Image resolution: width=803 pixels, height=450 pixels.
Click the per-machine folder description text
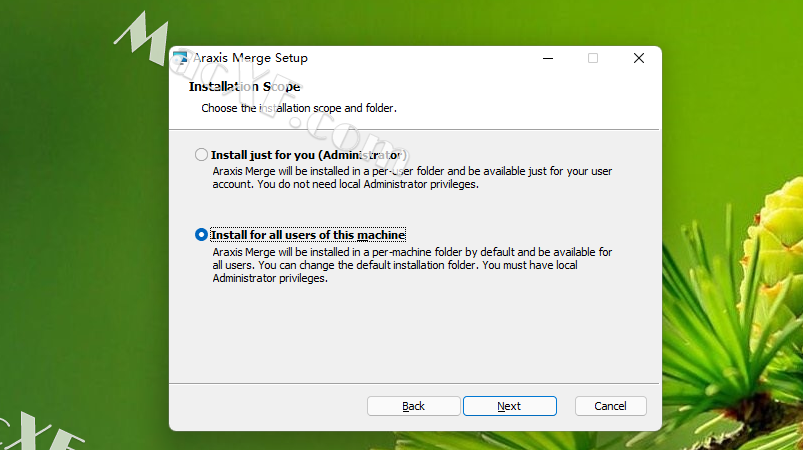click(412, 265)
